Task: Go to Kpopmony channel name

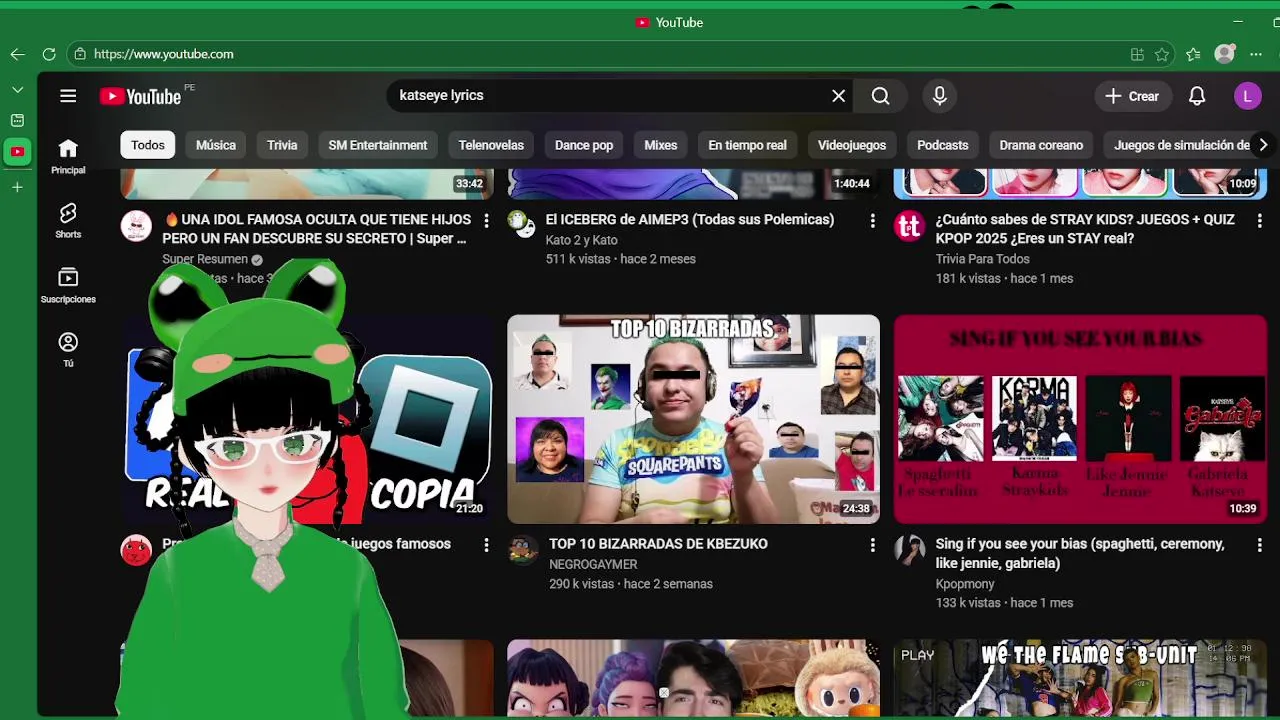Action: (965, 583)
